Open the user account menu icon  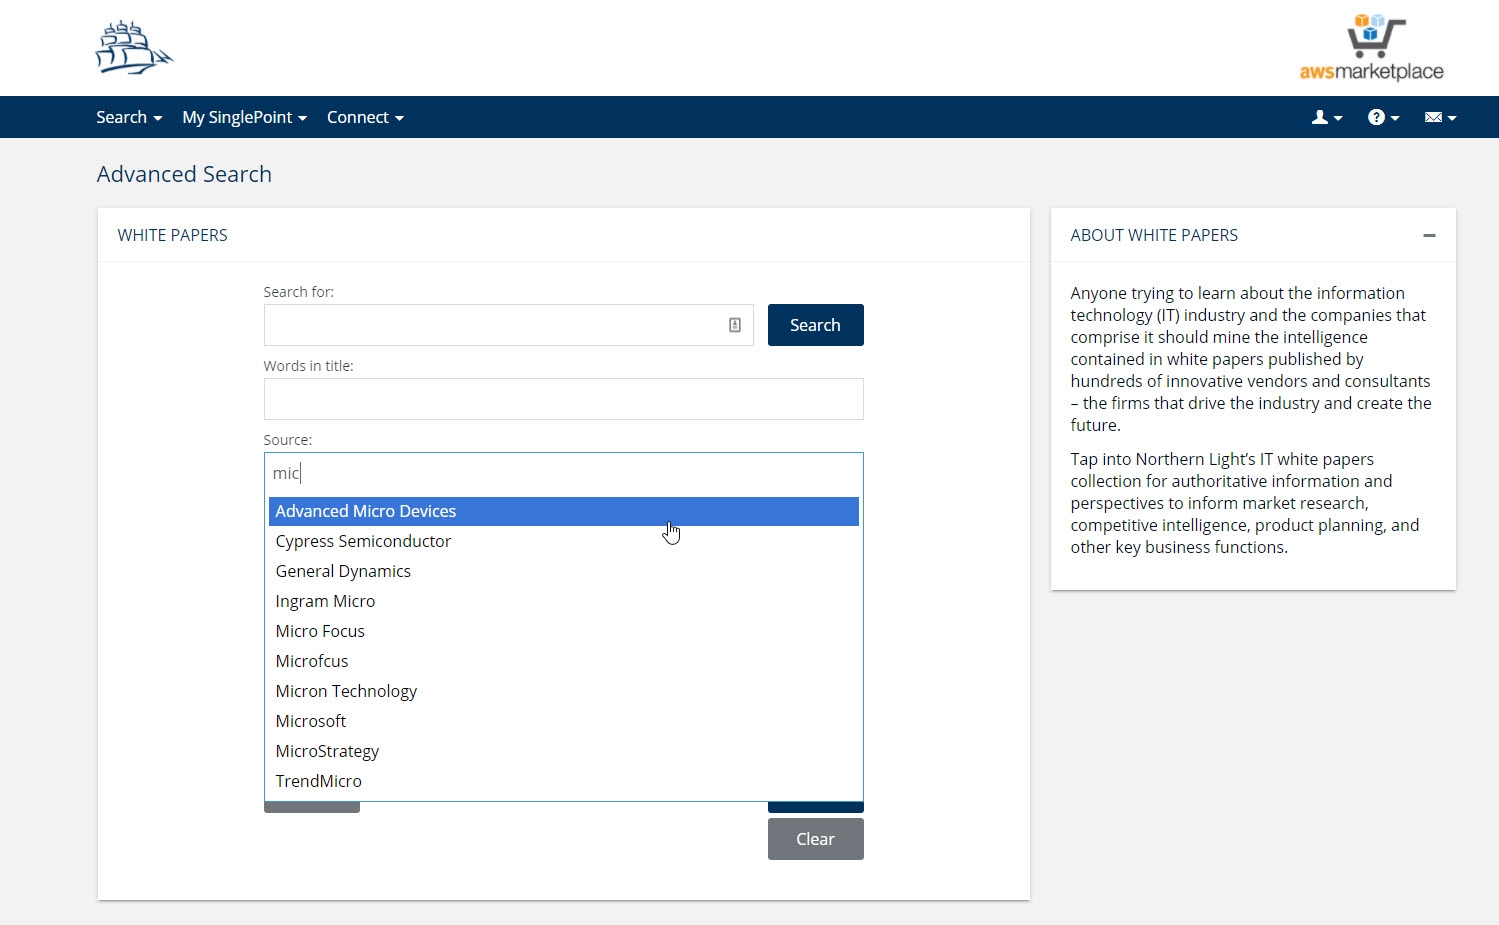pos(1327,117)
